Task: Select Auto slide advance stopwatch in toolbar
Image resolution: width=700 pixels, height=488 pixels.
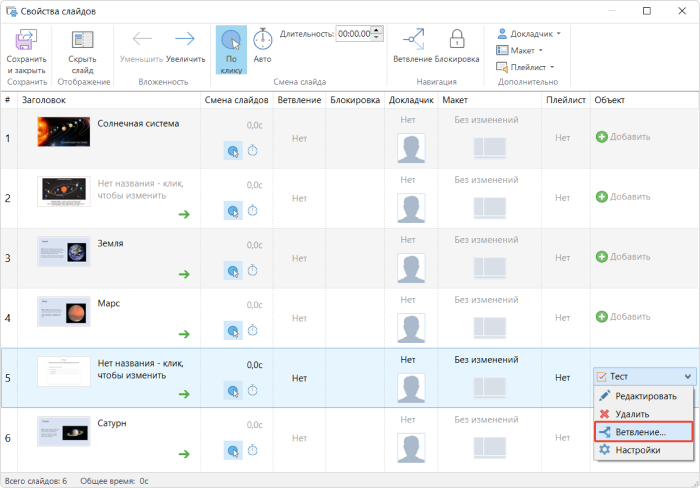Action: tap(262, 39)
